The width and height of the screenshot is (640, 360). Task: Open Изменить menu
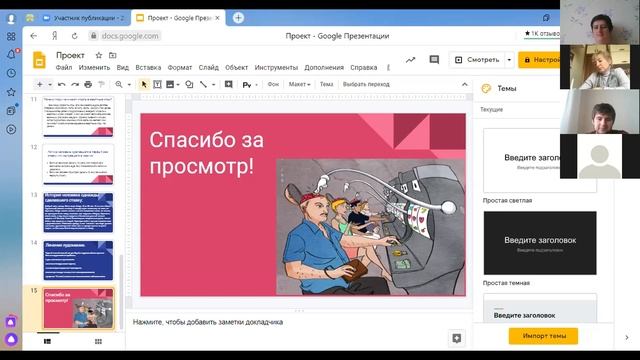click(94, 68)
